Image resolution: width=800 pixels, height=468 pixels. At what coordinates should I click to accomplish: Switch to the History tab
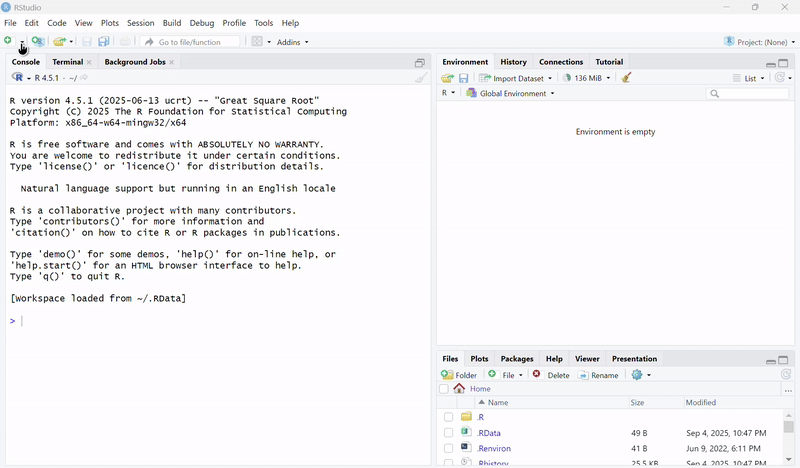click(513, 62)
